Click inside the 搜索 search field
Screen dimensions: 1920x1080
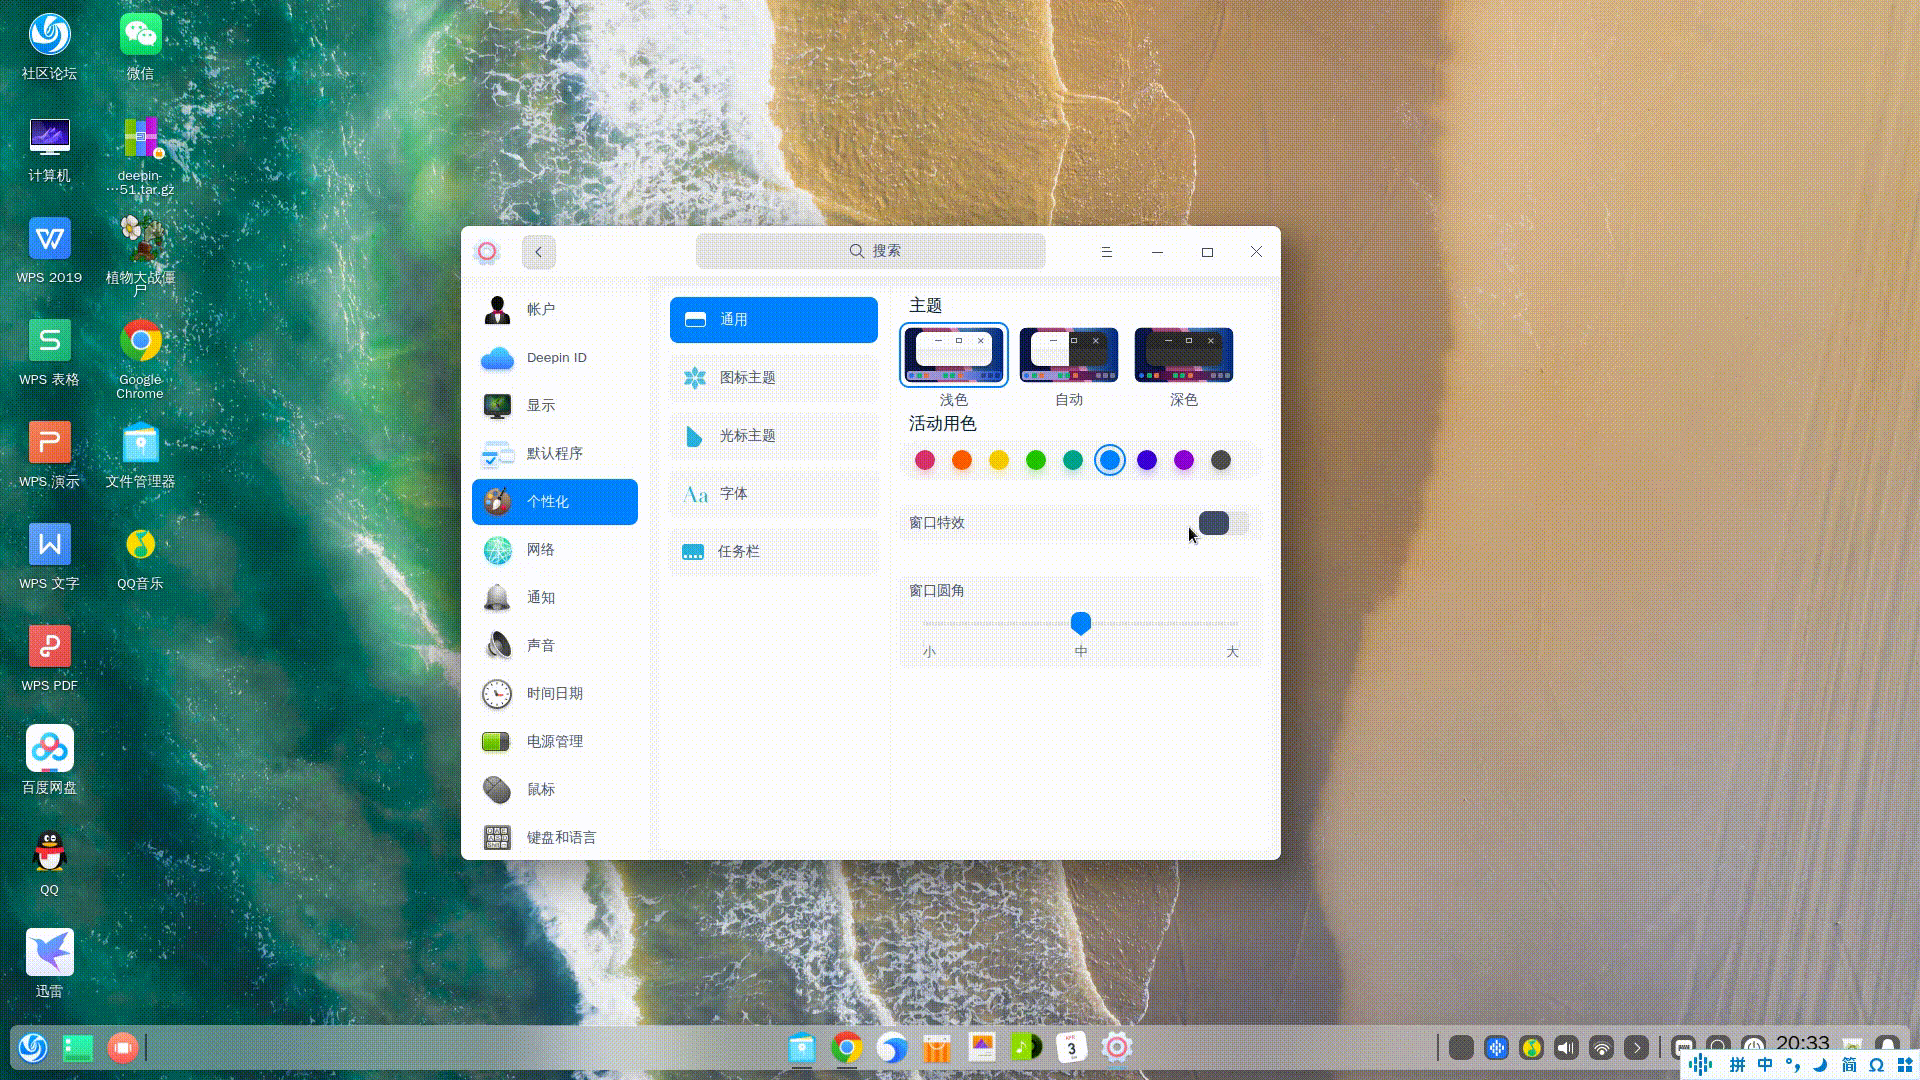(x=870, y=250)
